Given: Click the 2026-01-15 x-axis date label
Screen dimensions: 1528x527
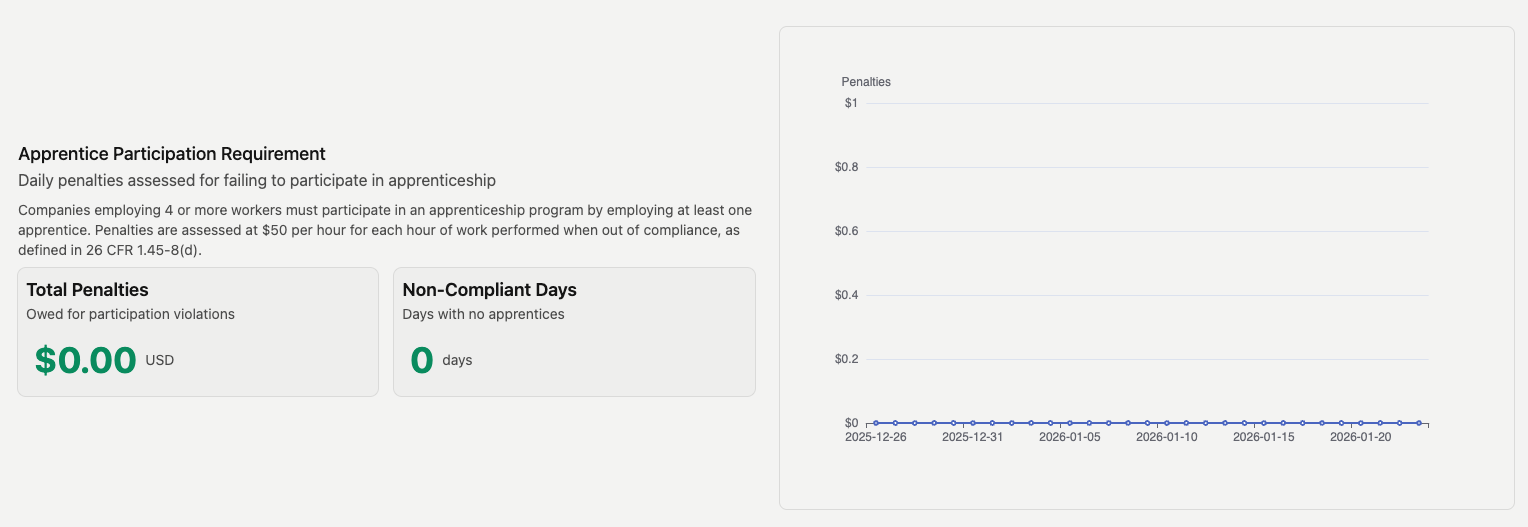Looking at the screenshot, I should tap(1264, 437).
